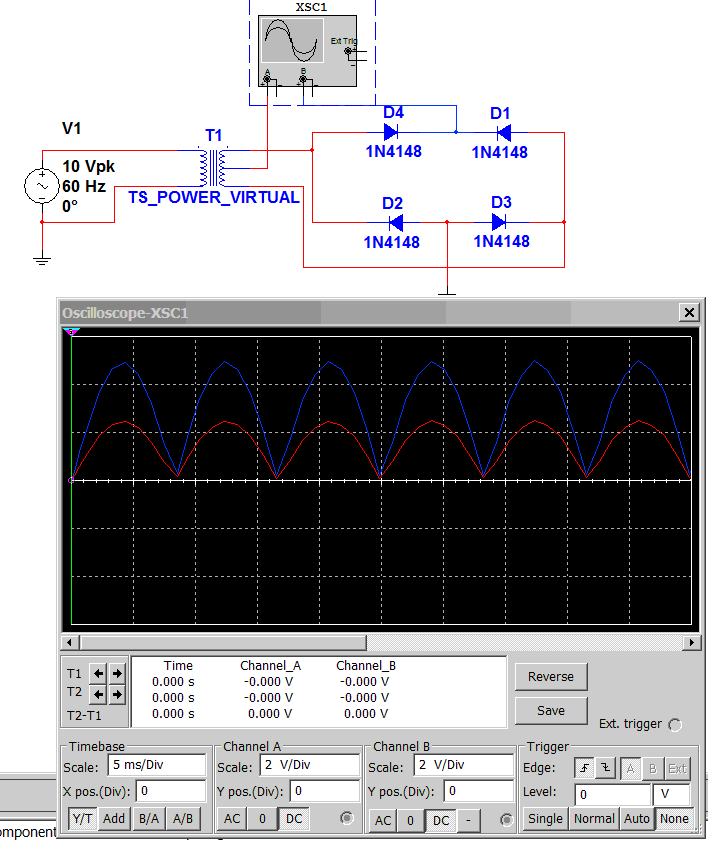The width and height of the screenshot is (708, 842).
Task: Select rising edge trigger button
Action: 584,768
